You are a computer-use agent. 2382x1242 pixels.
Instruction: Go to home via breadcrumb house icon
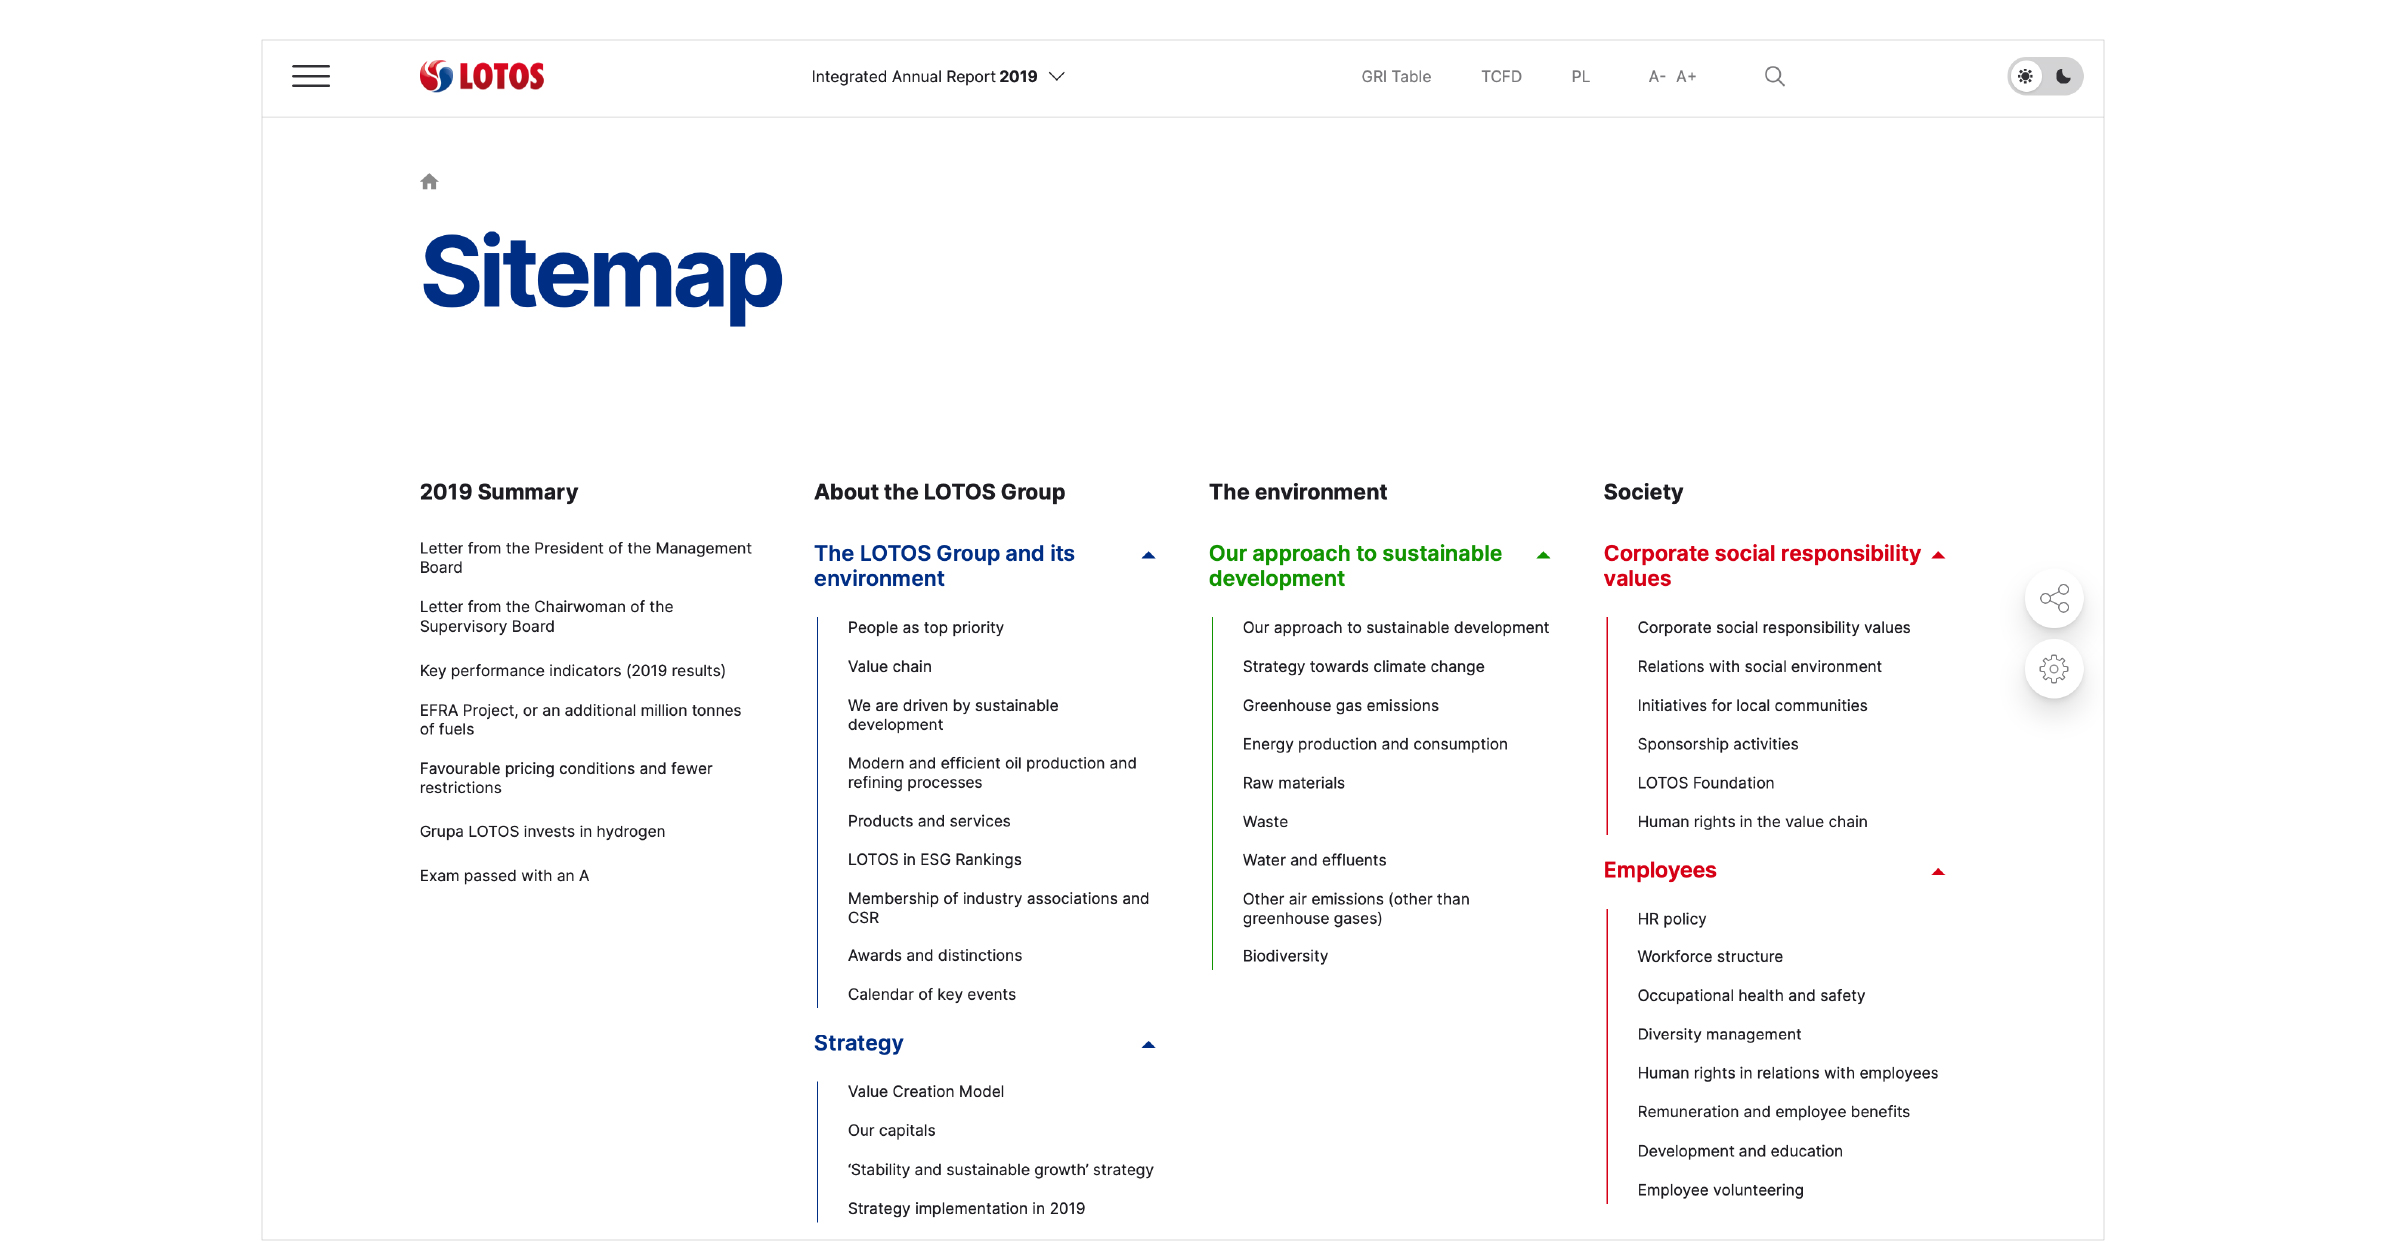(429, 181)
